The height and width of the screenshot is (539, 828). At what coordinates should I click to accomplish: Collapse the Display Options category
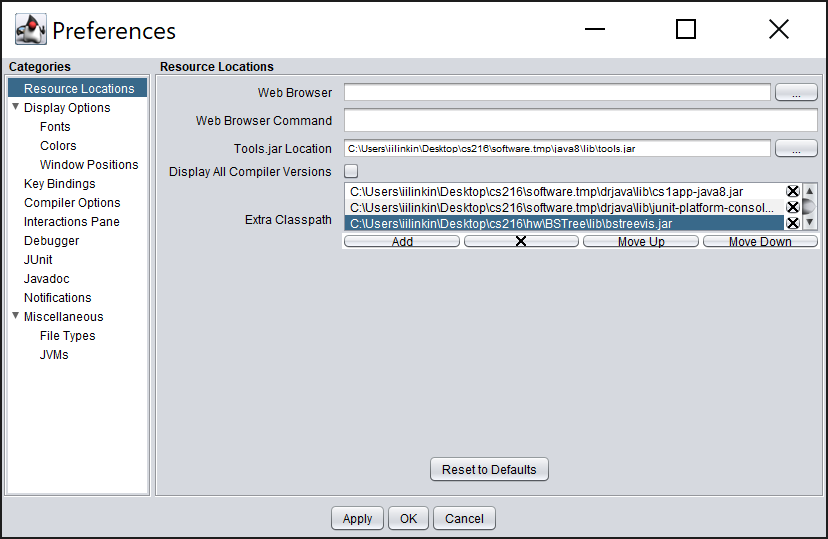[x=16, y=107]
